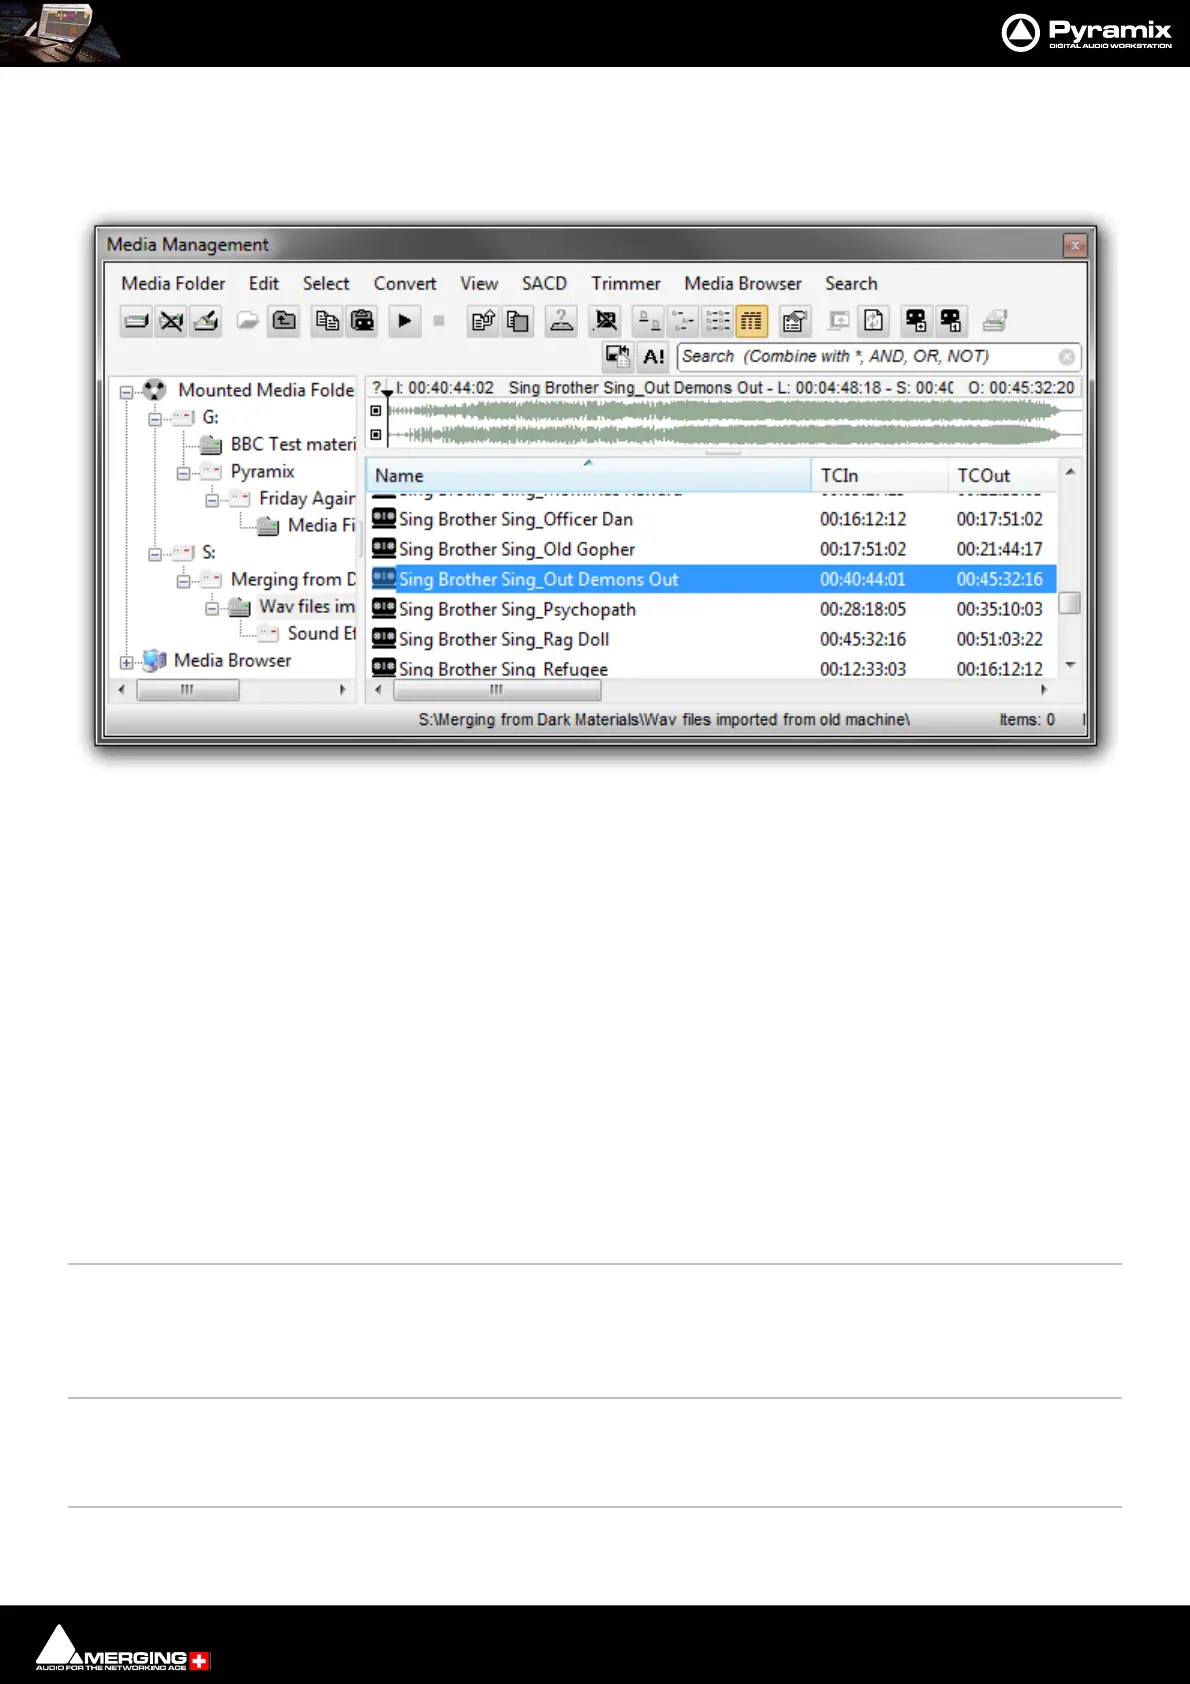
Task: Go up one folder level icon
Action: pos(284,321)
